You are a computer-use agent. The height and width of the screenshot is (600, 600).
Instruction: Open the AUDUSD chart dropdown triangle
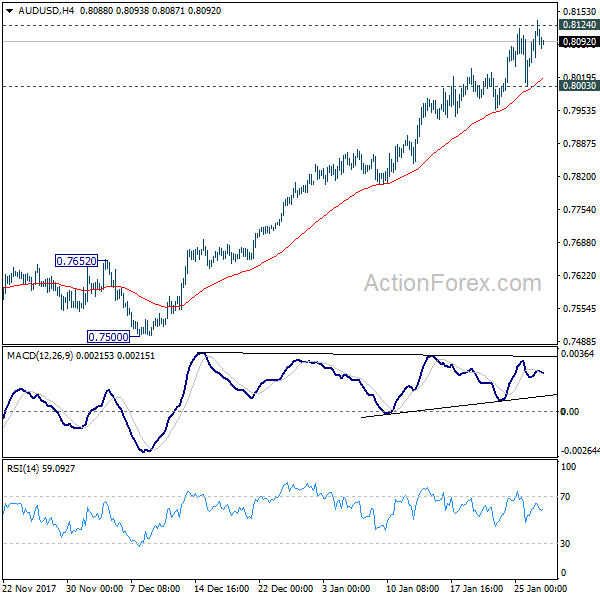[10, 11]
